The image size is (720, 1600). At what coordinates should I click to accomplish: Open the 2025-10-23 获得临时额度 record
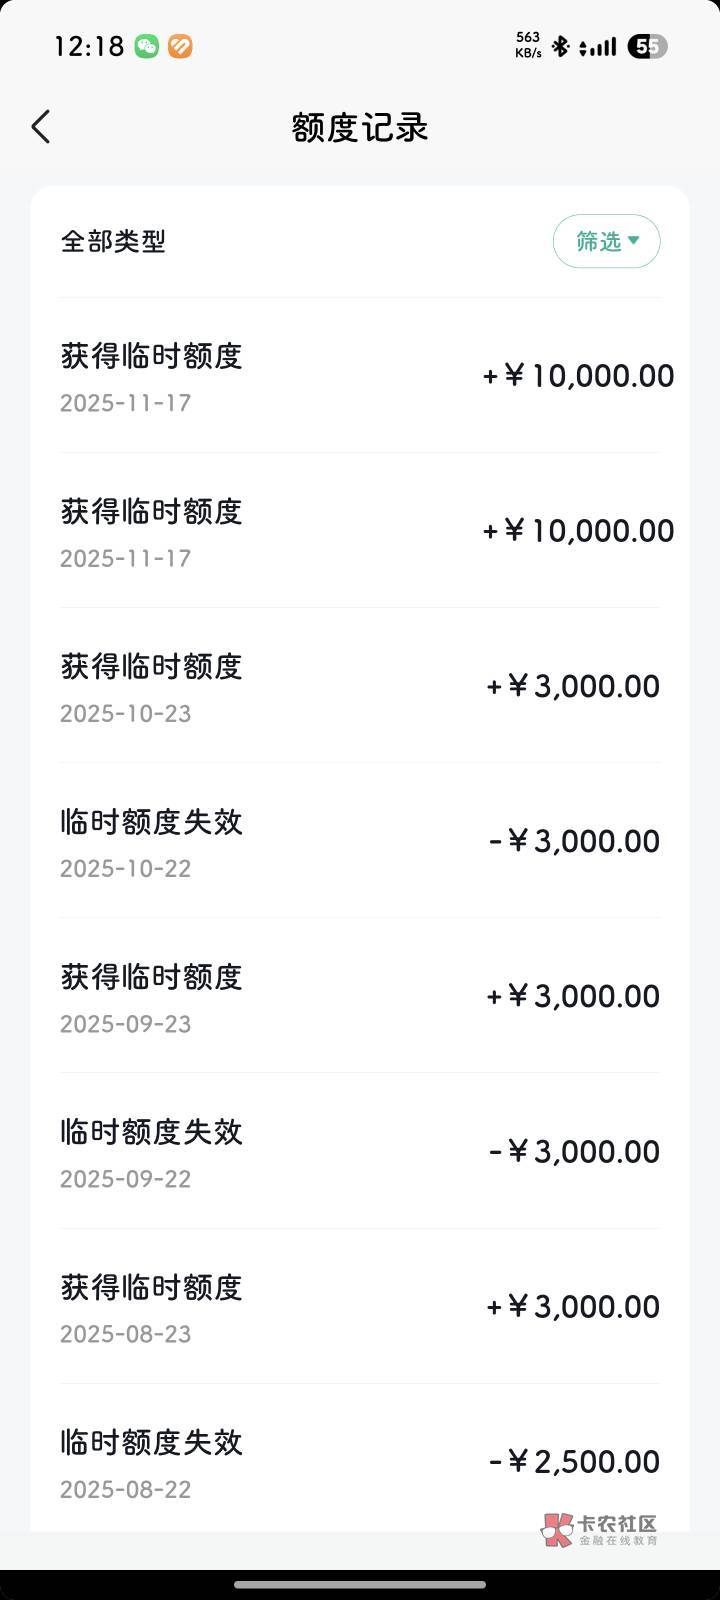tap(360, 687)
